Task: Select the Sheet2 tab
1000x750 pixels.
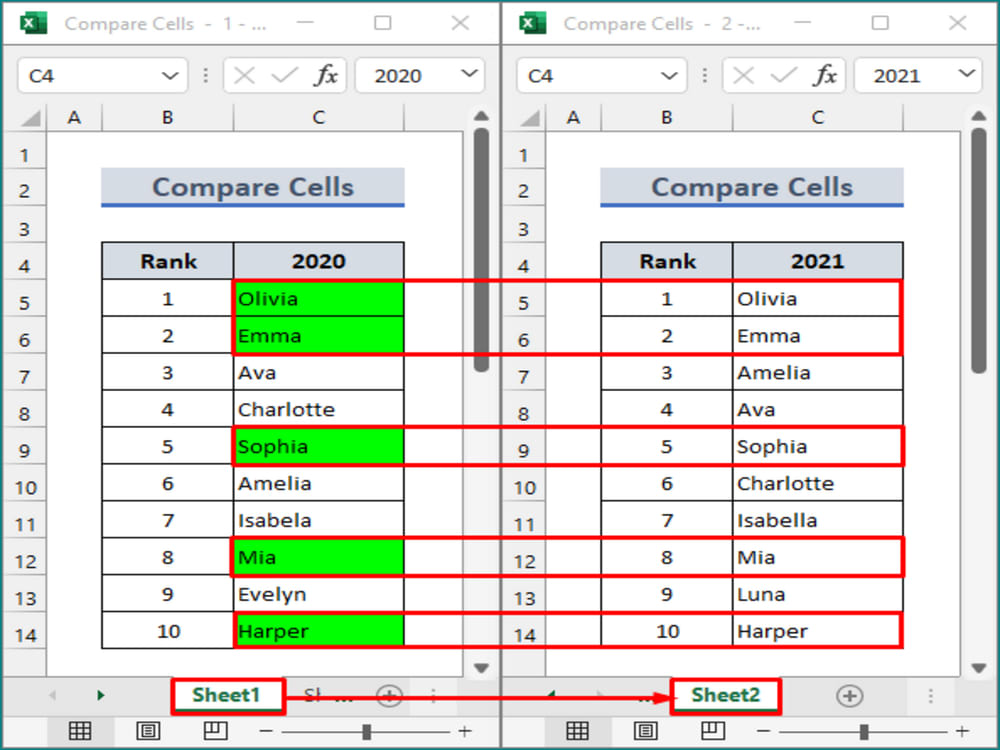Action: (x=725, y=696)
